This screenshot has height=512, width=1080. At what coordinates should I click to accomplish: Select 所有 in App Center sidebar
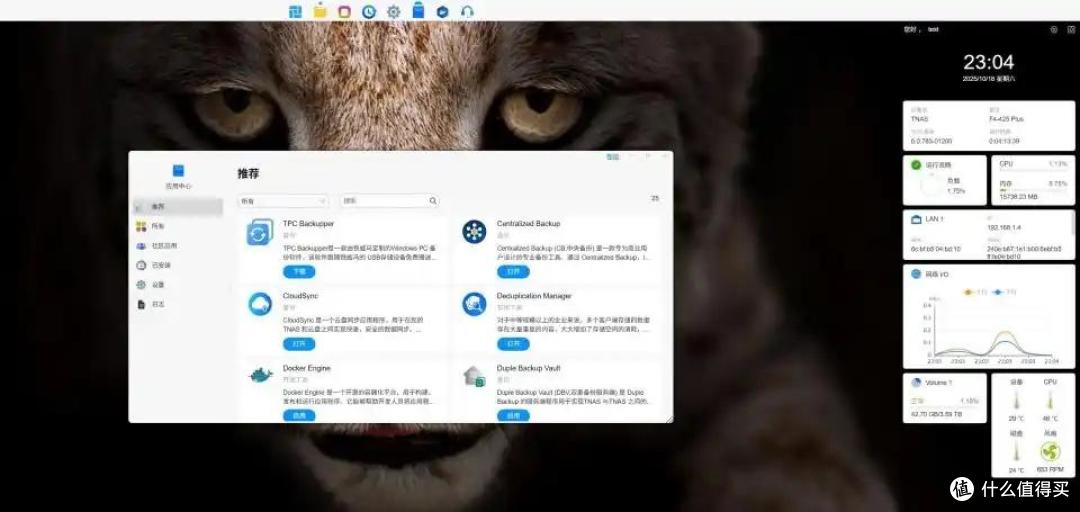[178, 226]
